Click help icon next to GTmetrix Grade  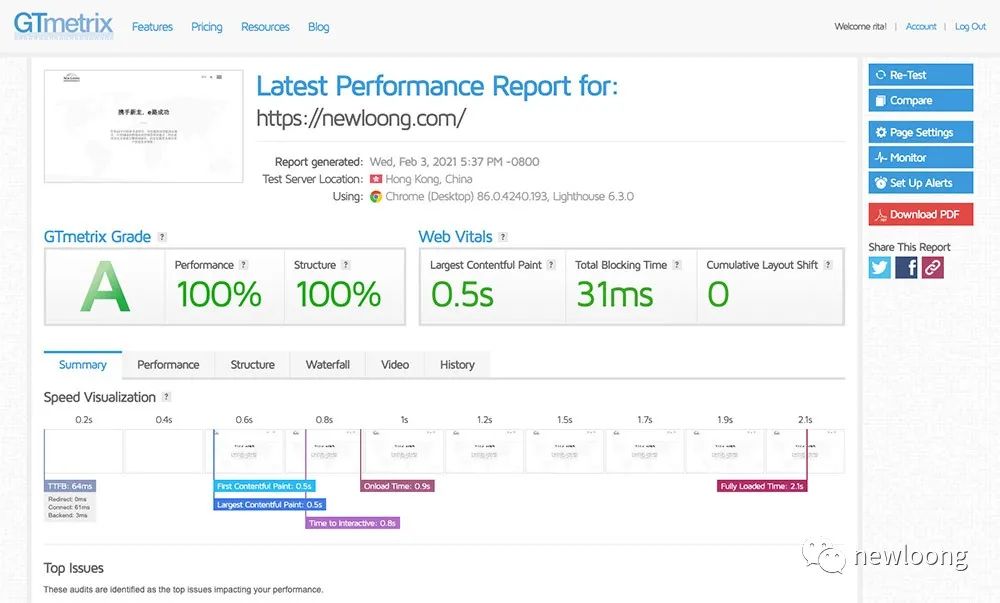click(162, 237)
